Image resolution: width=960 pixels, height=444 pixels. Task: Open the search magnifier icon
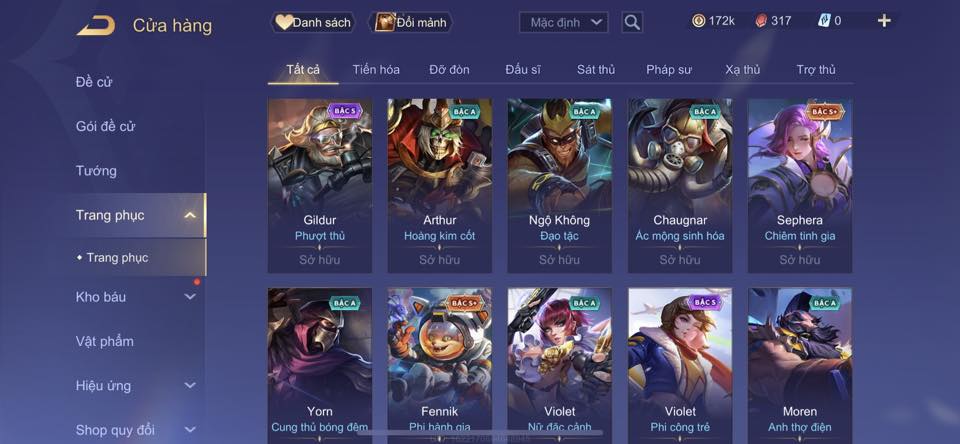click(632, 23)
